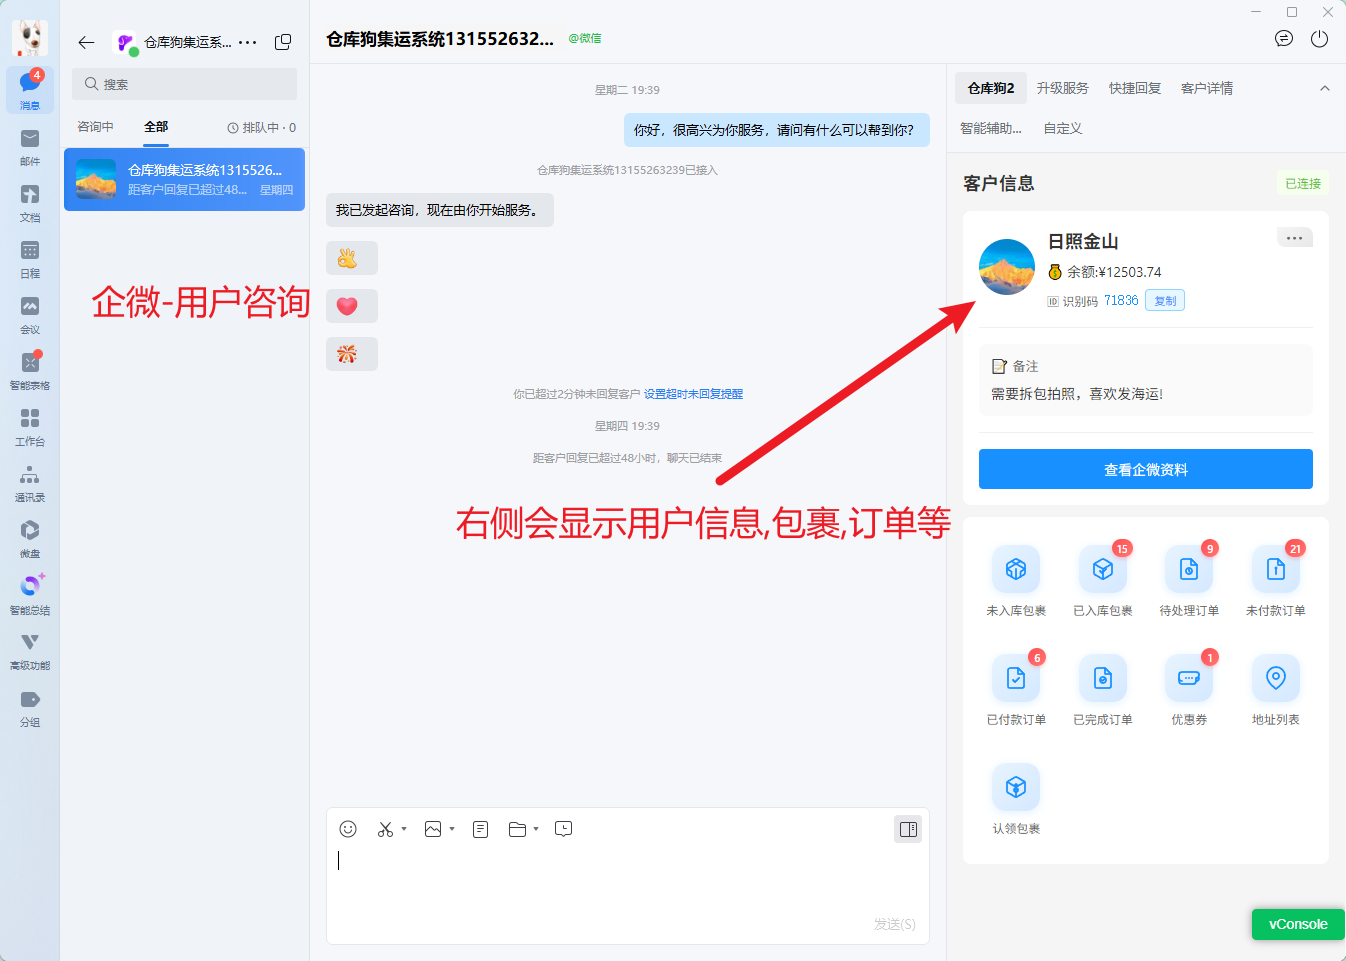Screen dimensions: 1346x961
Task: Open the 智能总结 sidebar icon
Action: pyautogui.click(x=30, y=594)
